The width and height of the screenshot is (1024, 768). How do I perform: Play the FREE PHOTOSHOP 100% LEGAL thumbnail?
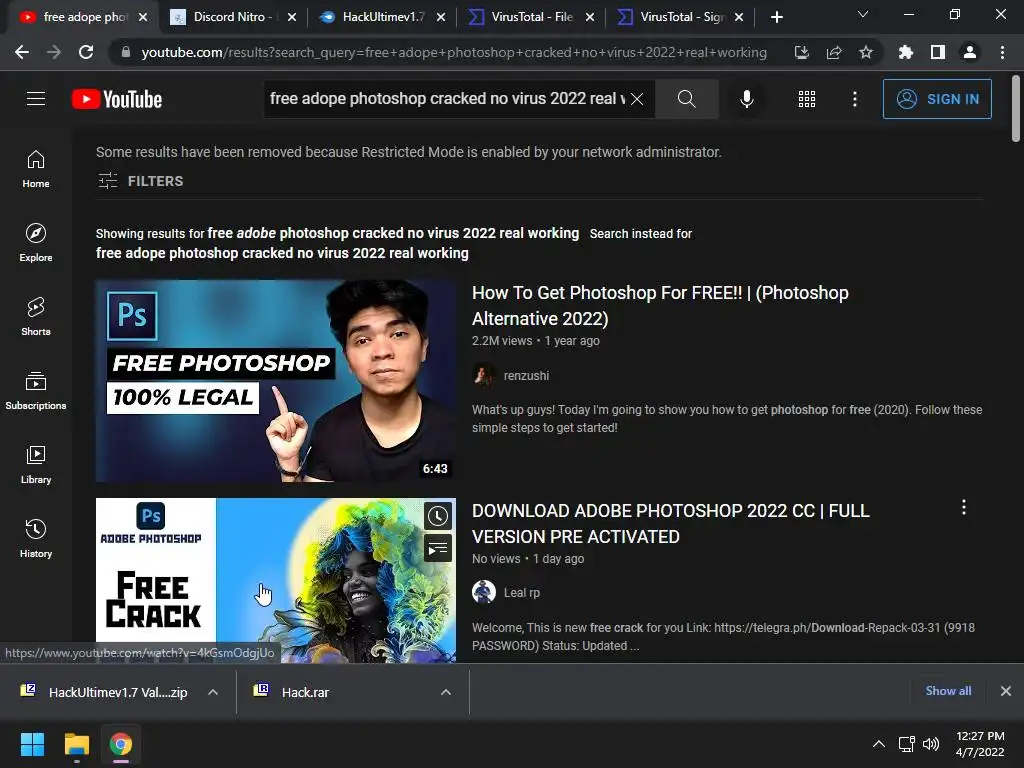tap(276, 381)
